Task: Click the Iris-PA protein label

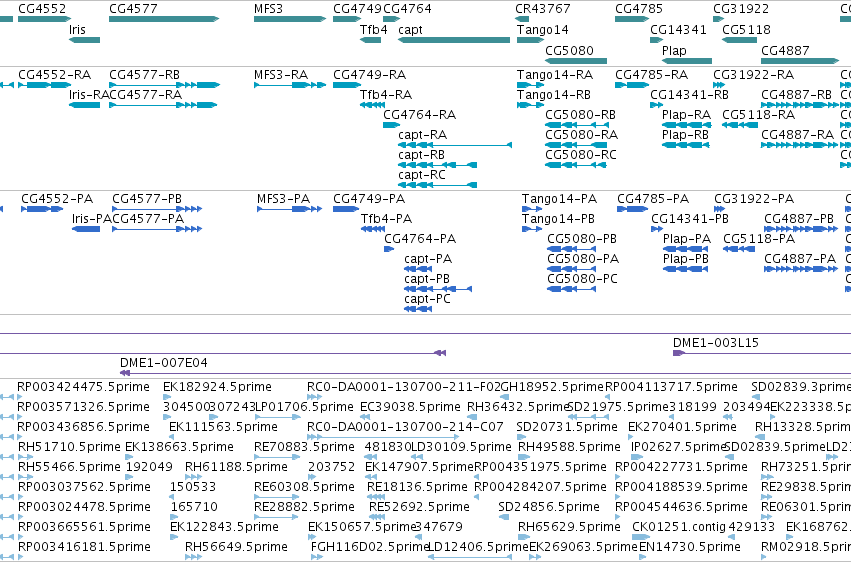Action: pos(92,219)
